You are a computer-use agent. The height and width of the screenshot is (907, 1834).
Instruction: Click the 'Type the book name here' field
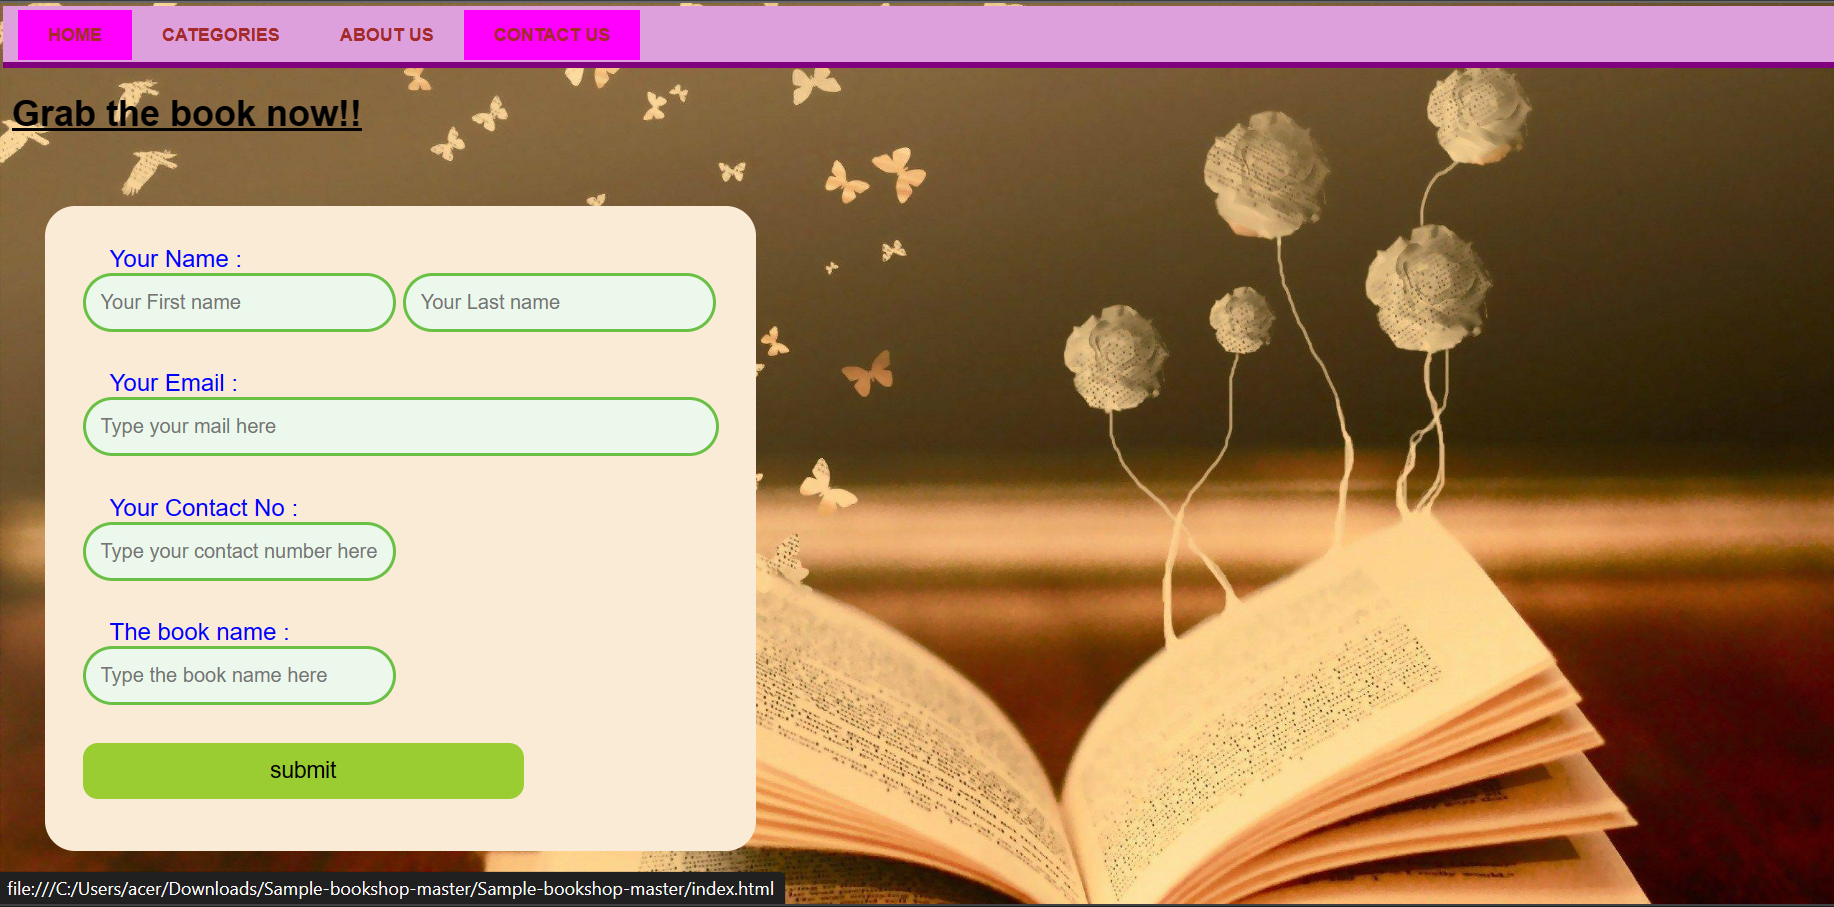[x=239, y=675]
